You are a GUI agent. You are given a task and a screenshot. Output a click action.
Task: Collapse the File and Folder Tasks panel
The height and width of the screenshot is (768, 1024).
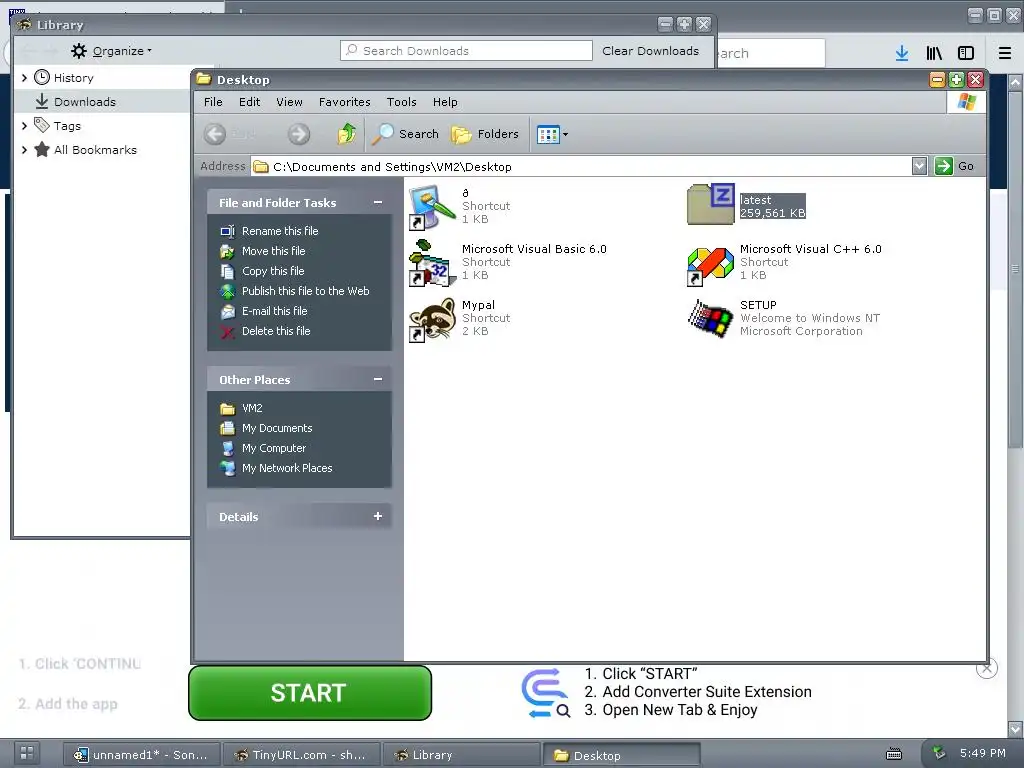point(377,202)
